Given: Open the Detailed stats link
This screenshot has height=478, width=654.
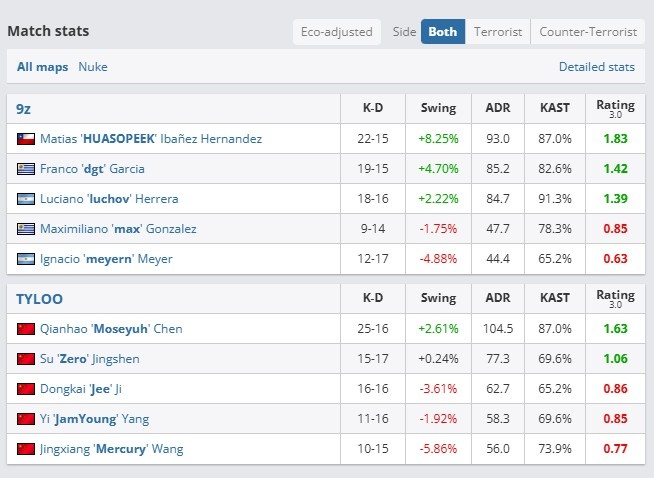Looking at the screenshot, I should click(x=596, y=67).
